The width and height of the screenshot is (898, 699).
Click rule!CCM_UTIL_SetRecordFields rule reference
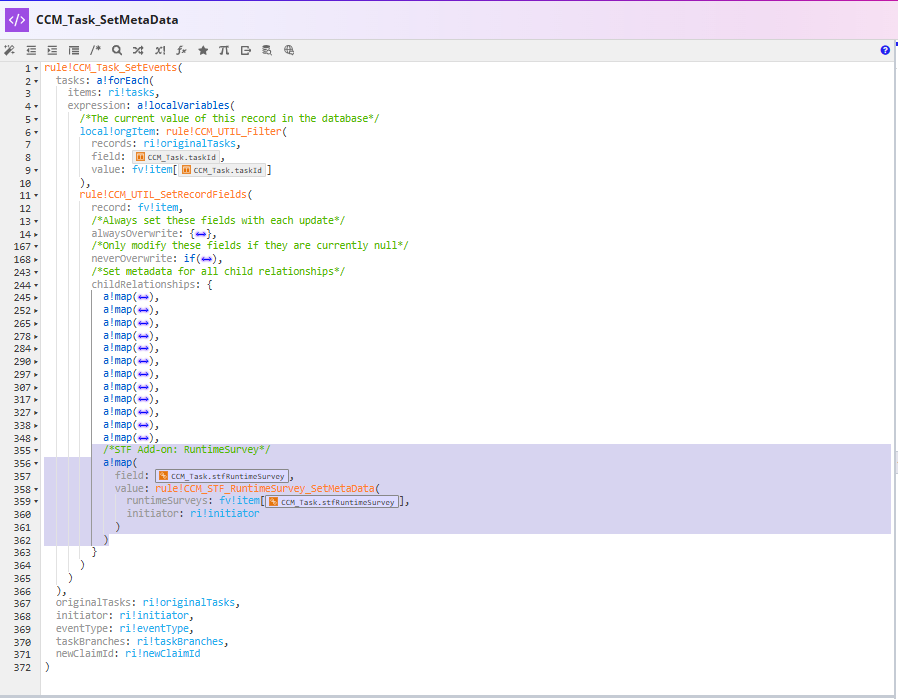click(163, 195)
